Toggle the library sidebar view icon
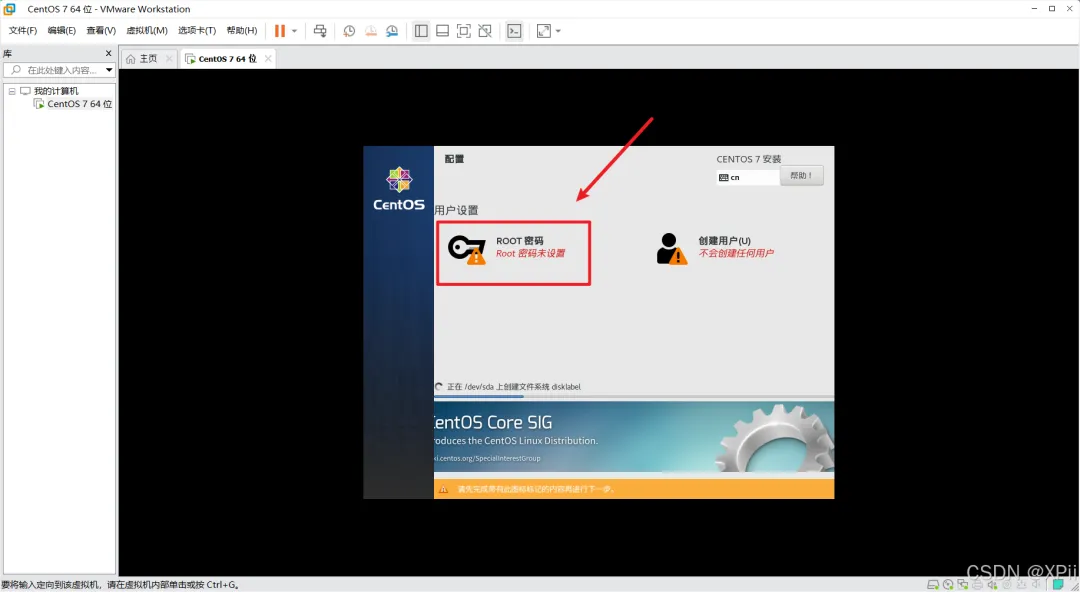Image resolution: width=1080 pixels, height=592 pixels. [421, 31]
